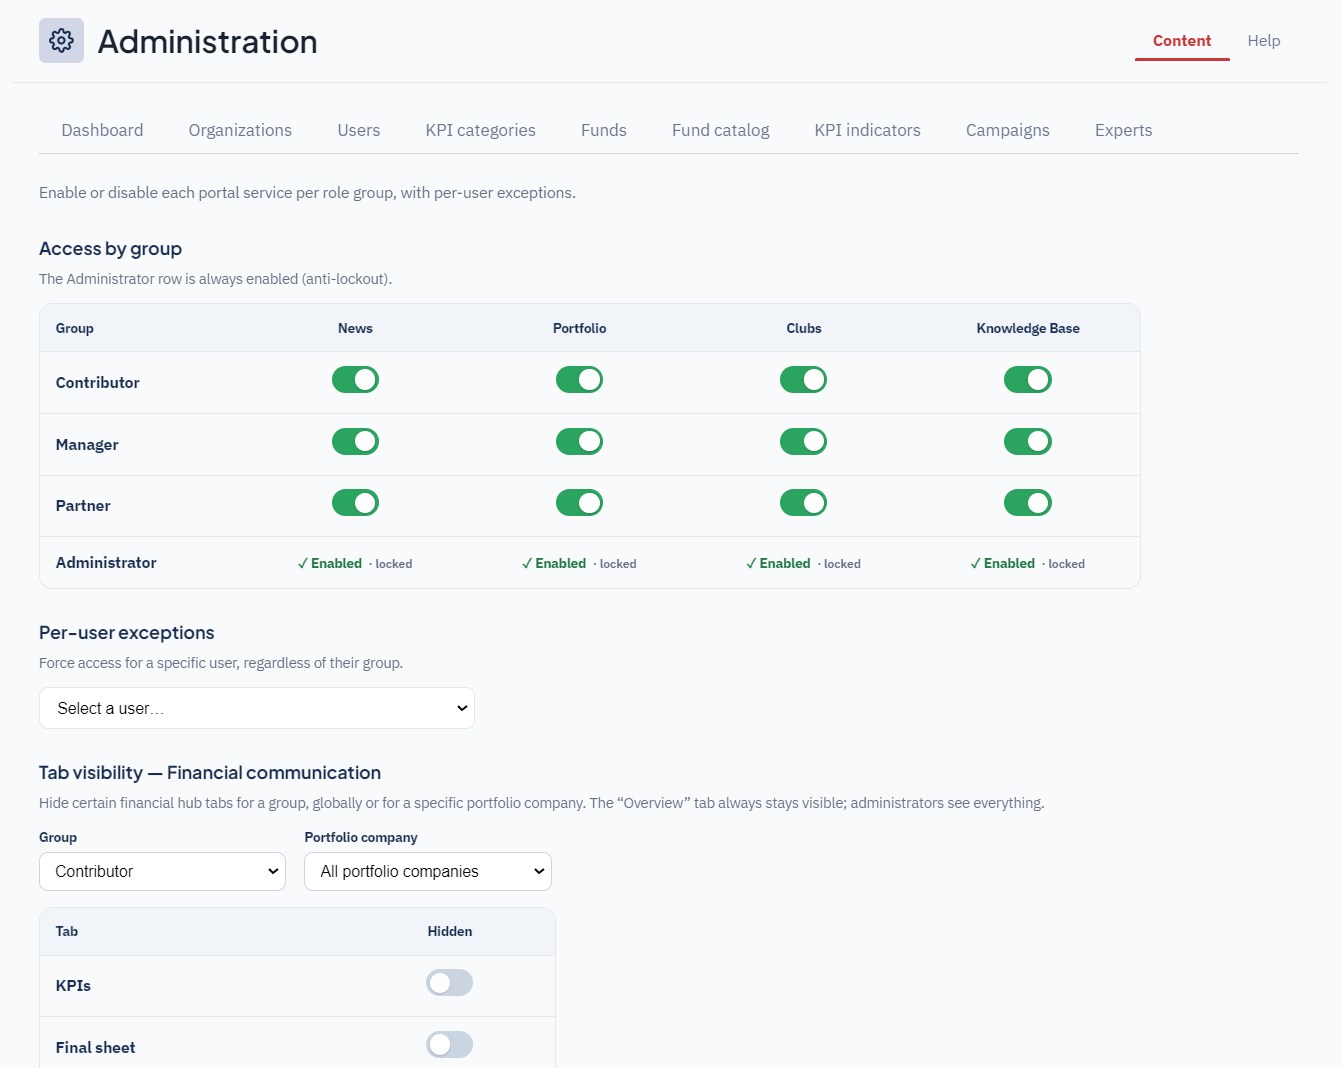Image resolution: width=1343 pixels, height=1068 pixels.
Task: Open the Help tab
Action: coord(1264,41)
